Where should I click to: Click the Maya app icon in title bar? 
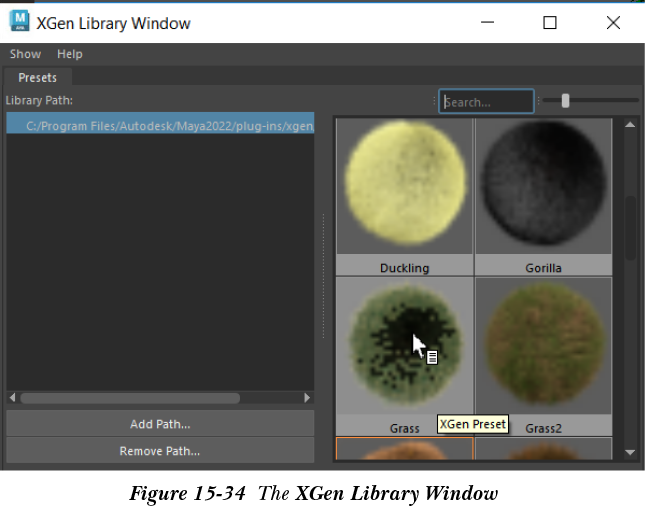click(x=19, y=22)
